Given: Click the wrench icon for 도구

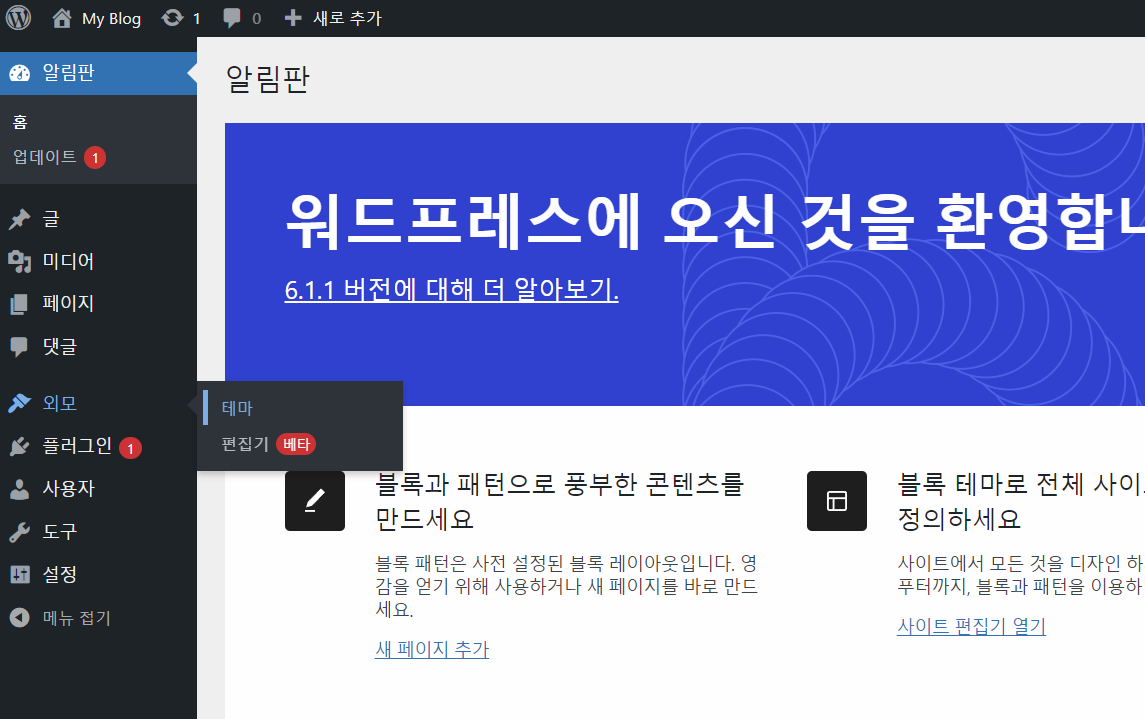Looking at the screenshot, I should click(20, 532).
